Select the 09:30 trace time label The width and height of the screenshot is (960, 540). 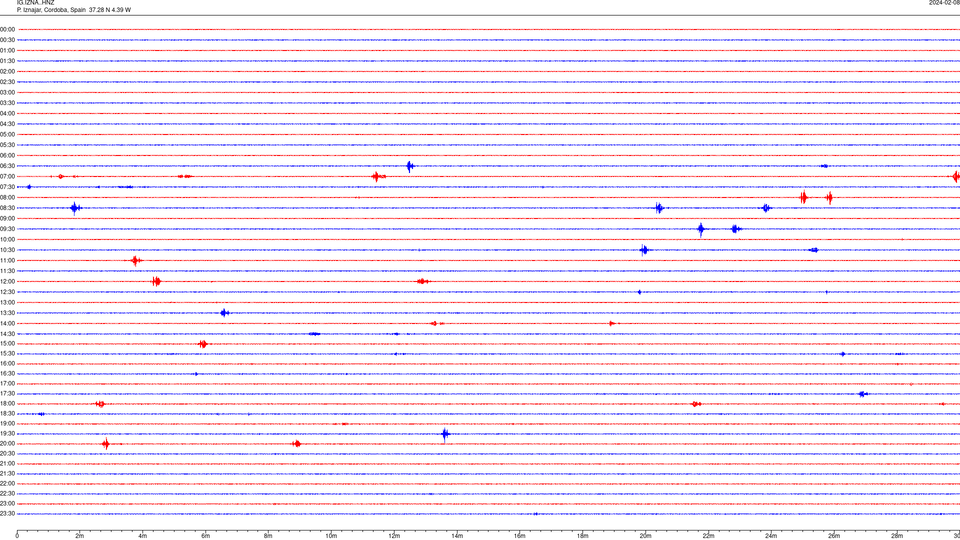click(x=7, y=229)
